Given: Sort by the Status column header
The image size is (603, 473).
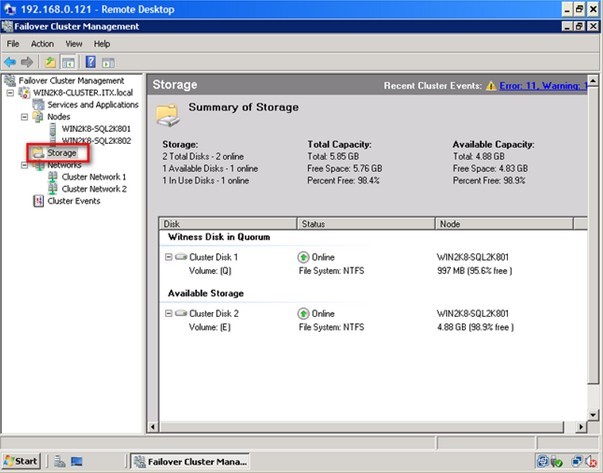Looking at the screenshot, I should (366, 224).
